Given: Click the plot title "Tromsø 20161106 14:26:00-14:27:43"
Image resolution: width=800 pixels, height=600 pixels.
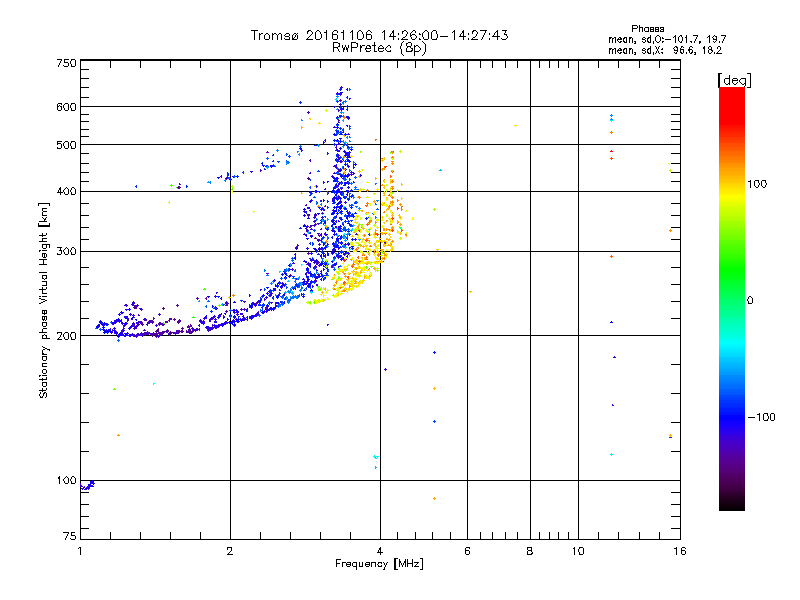Looking at the screenshot, I should tap(379, 35).
